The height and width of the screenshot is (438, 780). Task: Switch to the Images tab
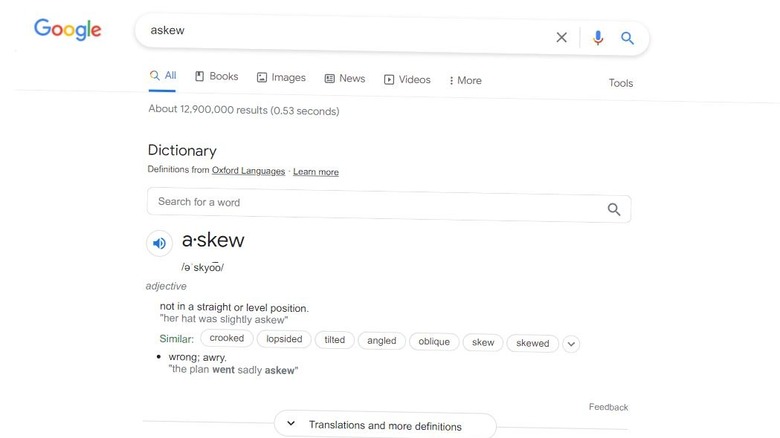281,77
